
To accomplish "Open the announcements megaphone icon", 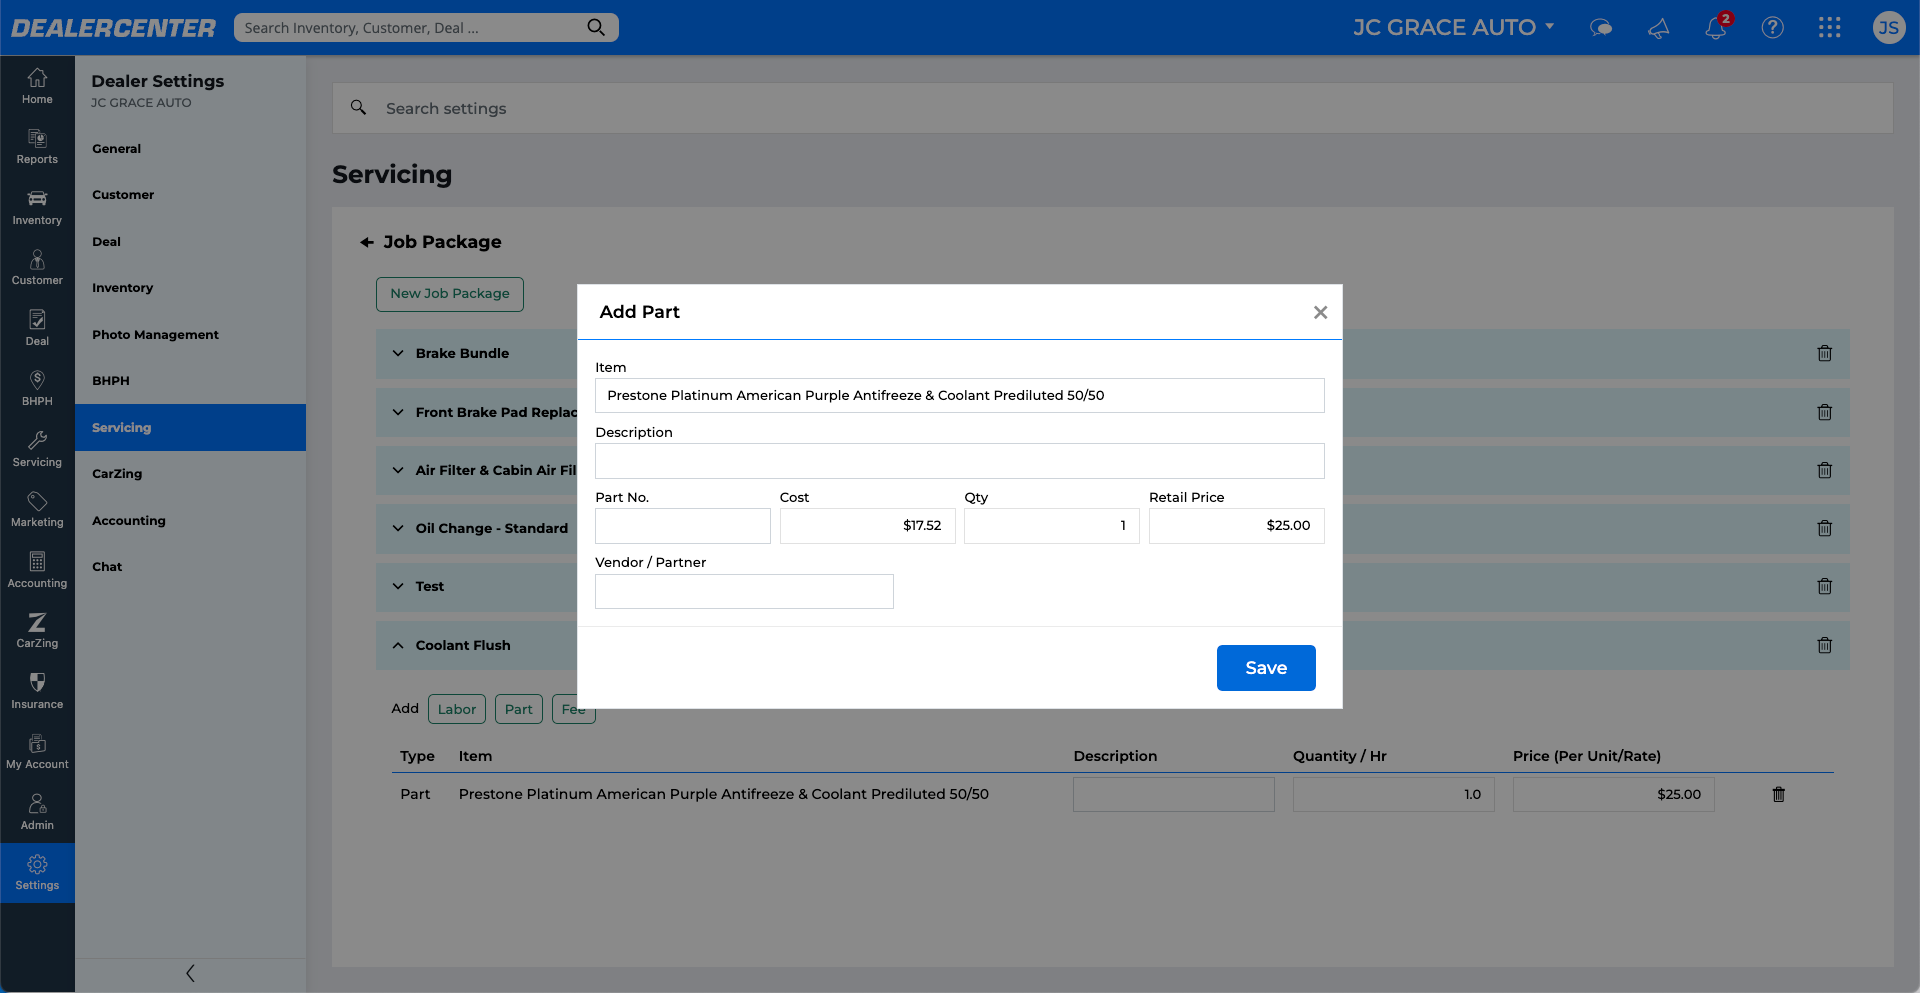I will pos(1658,28).
